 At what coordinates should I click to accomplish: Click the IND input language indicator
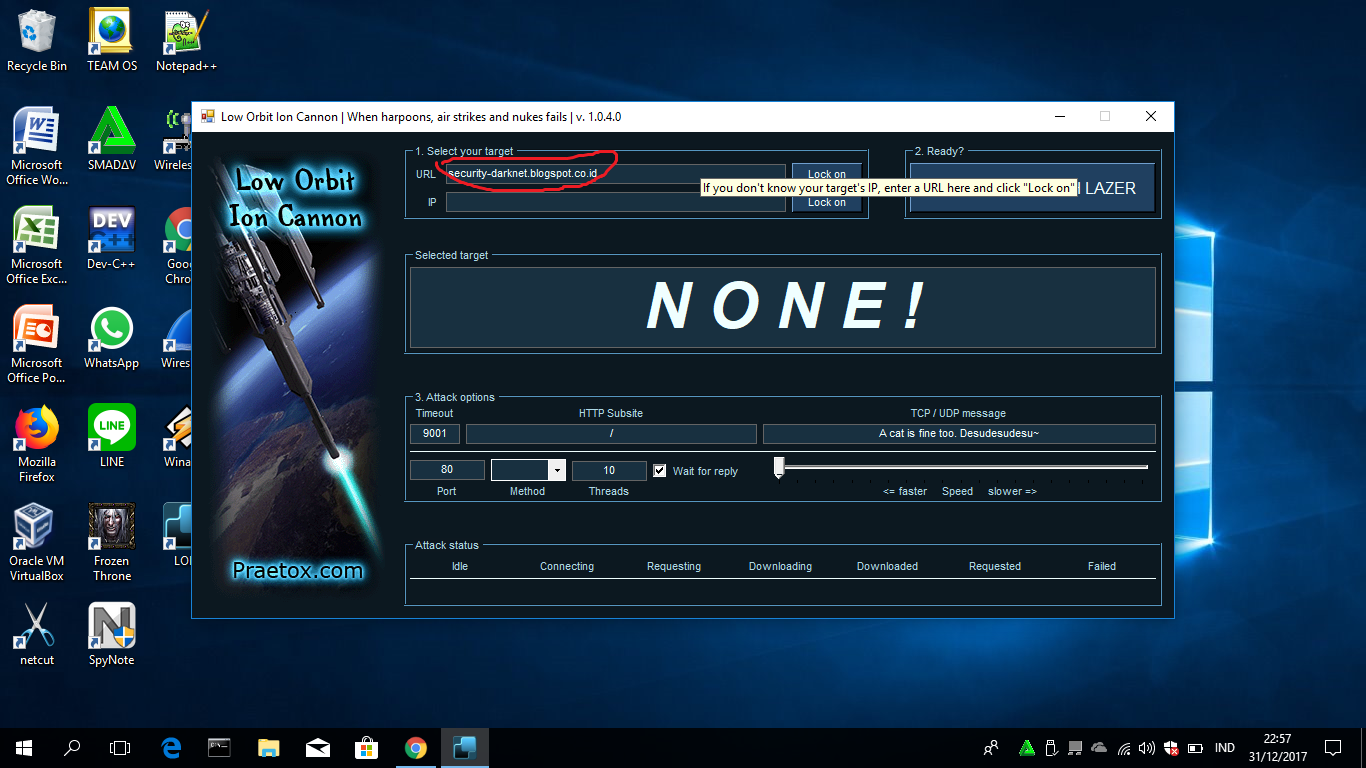click(1224, 747)
